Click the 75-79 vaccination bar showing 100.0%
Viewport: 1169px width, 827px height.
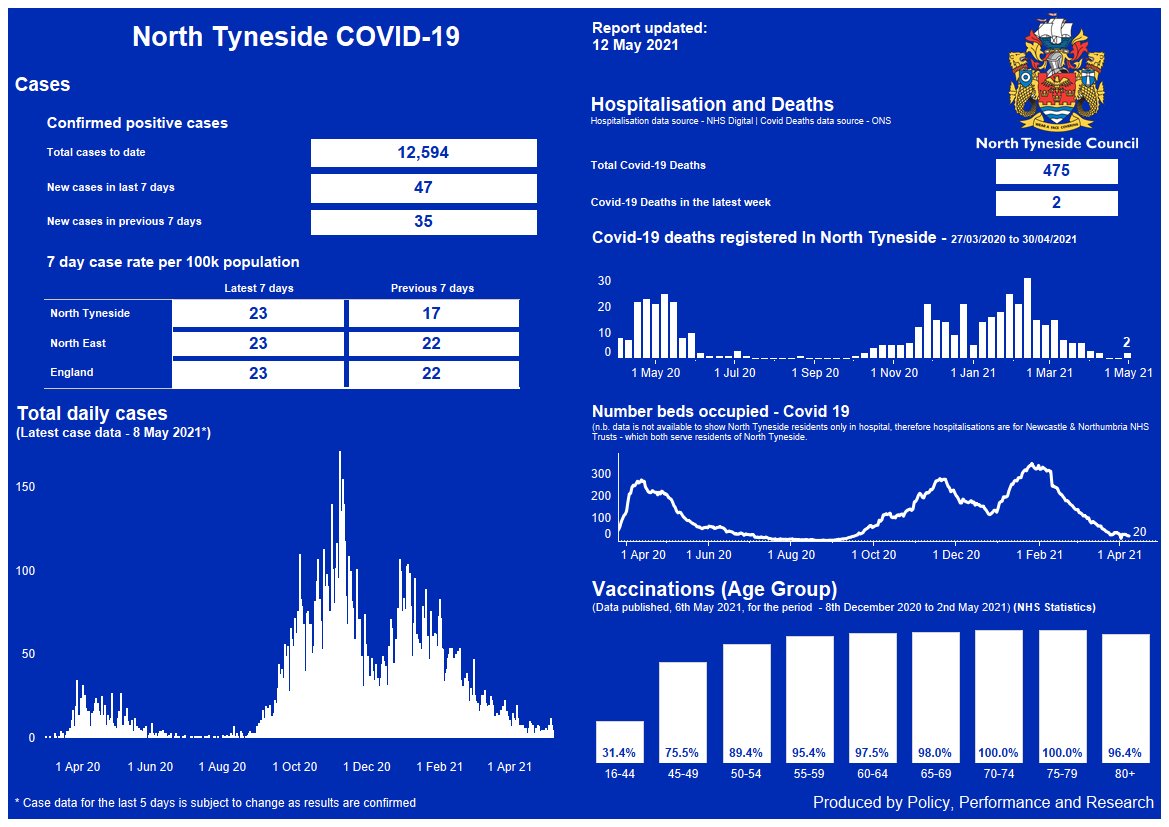[1062, 696]
